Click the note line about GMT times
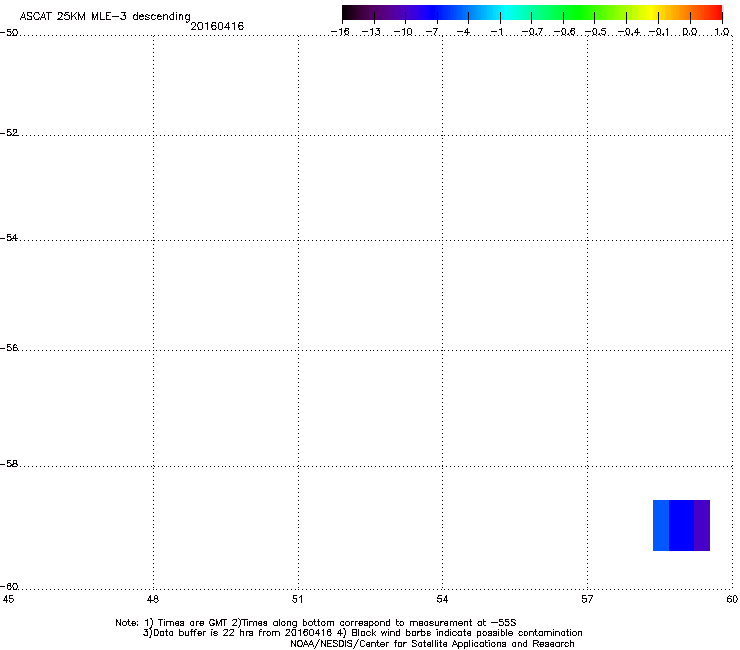Screen dimensions: 740x650 pos(316,623)
